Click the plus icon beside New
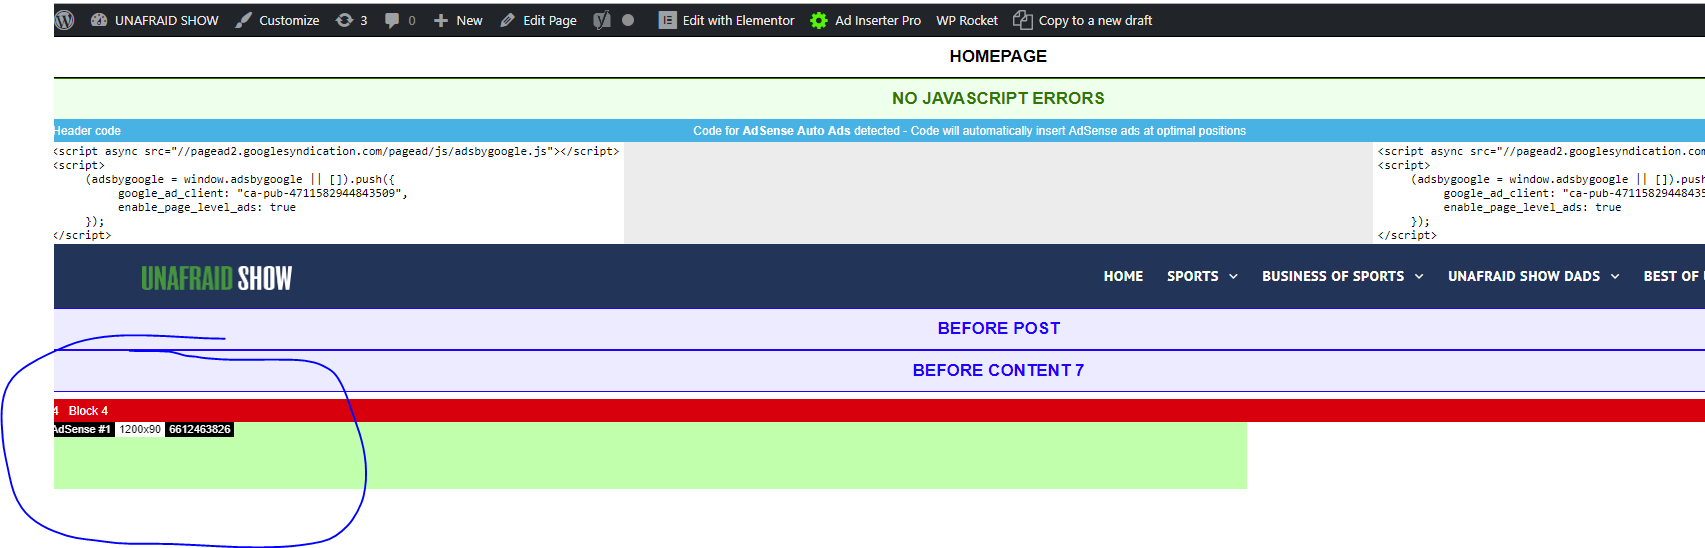The width and height of the screenshot is (1705, 548). coord(440,20)
